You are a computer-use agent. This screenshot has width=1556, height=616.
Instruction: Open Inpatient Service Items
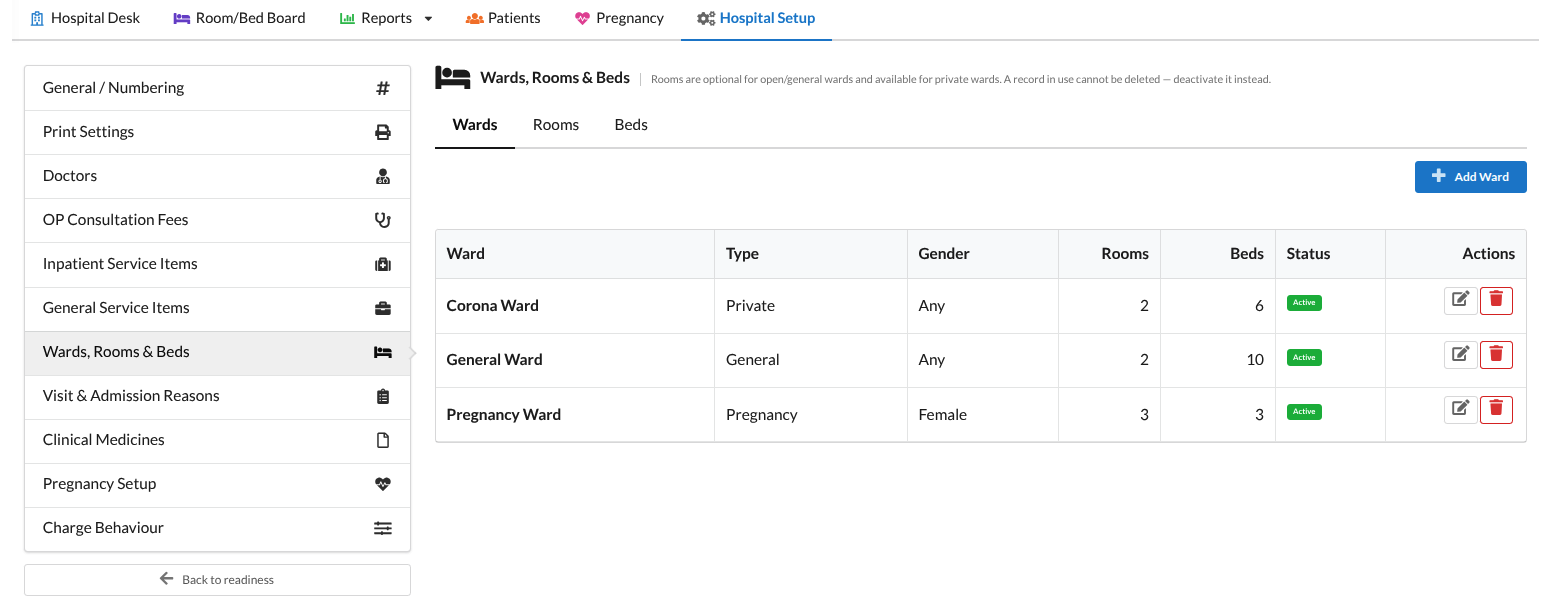[217, 264]
